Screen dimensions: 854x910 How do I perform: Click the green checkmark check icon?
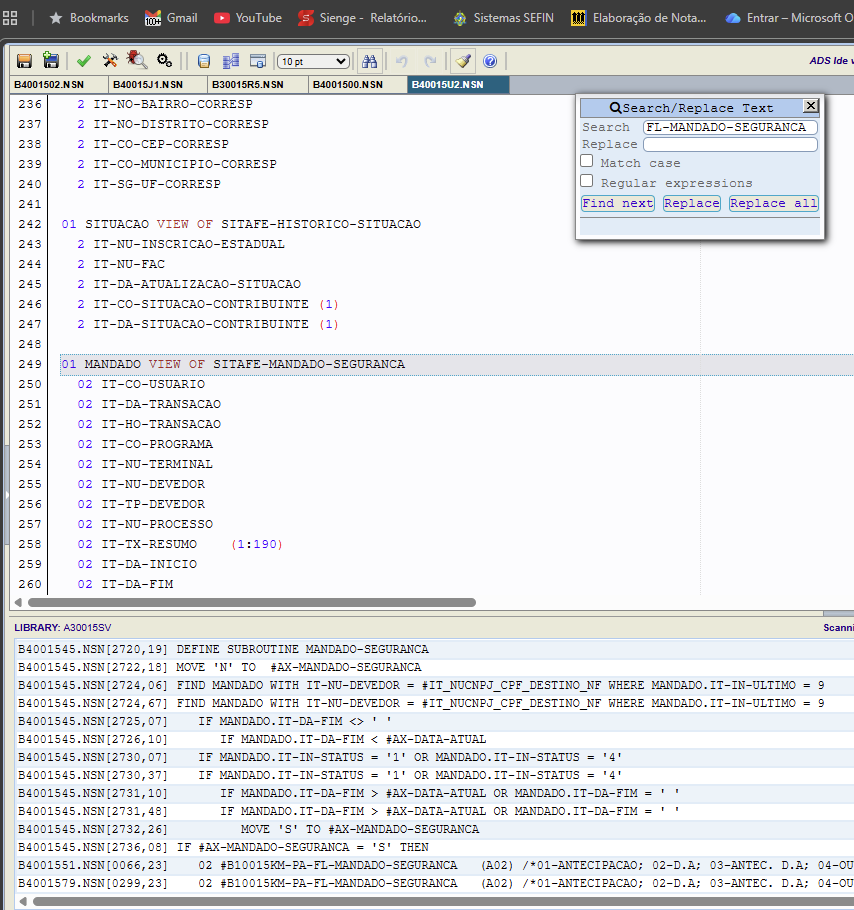click(x=84, y=61)
